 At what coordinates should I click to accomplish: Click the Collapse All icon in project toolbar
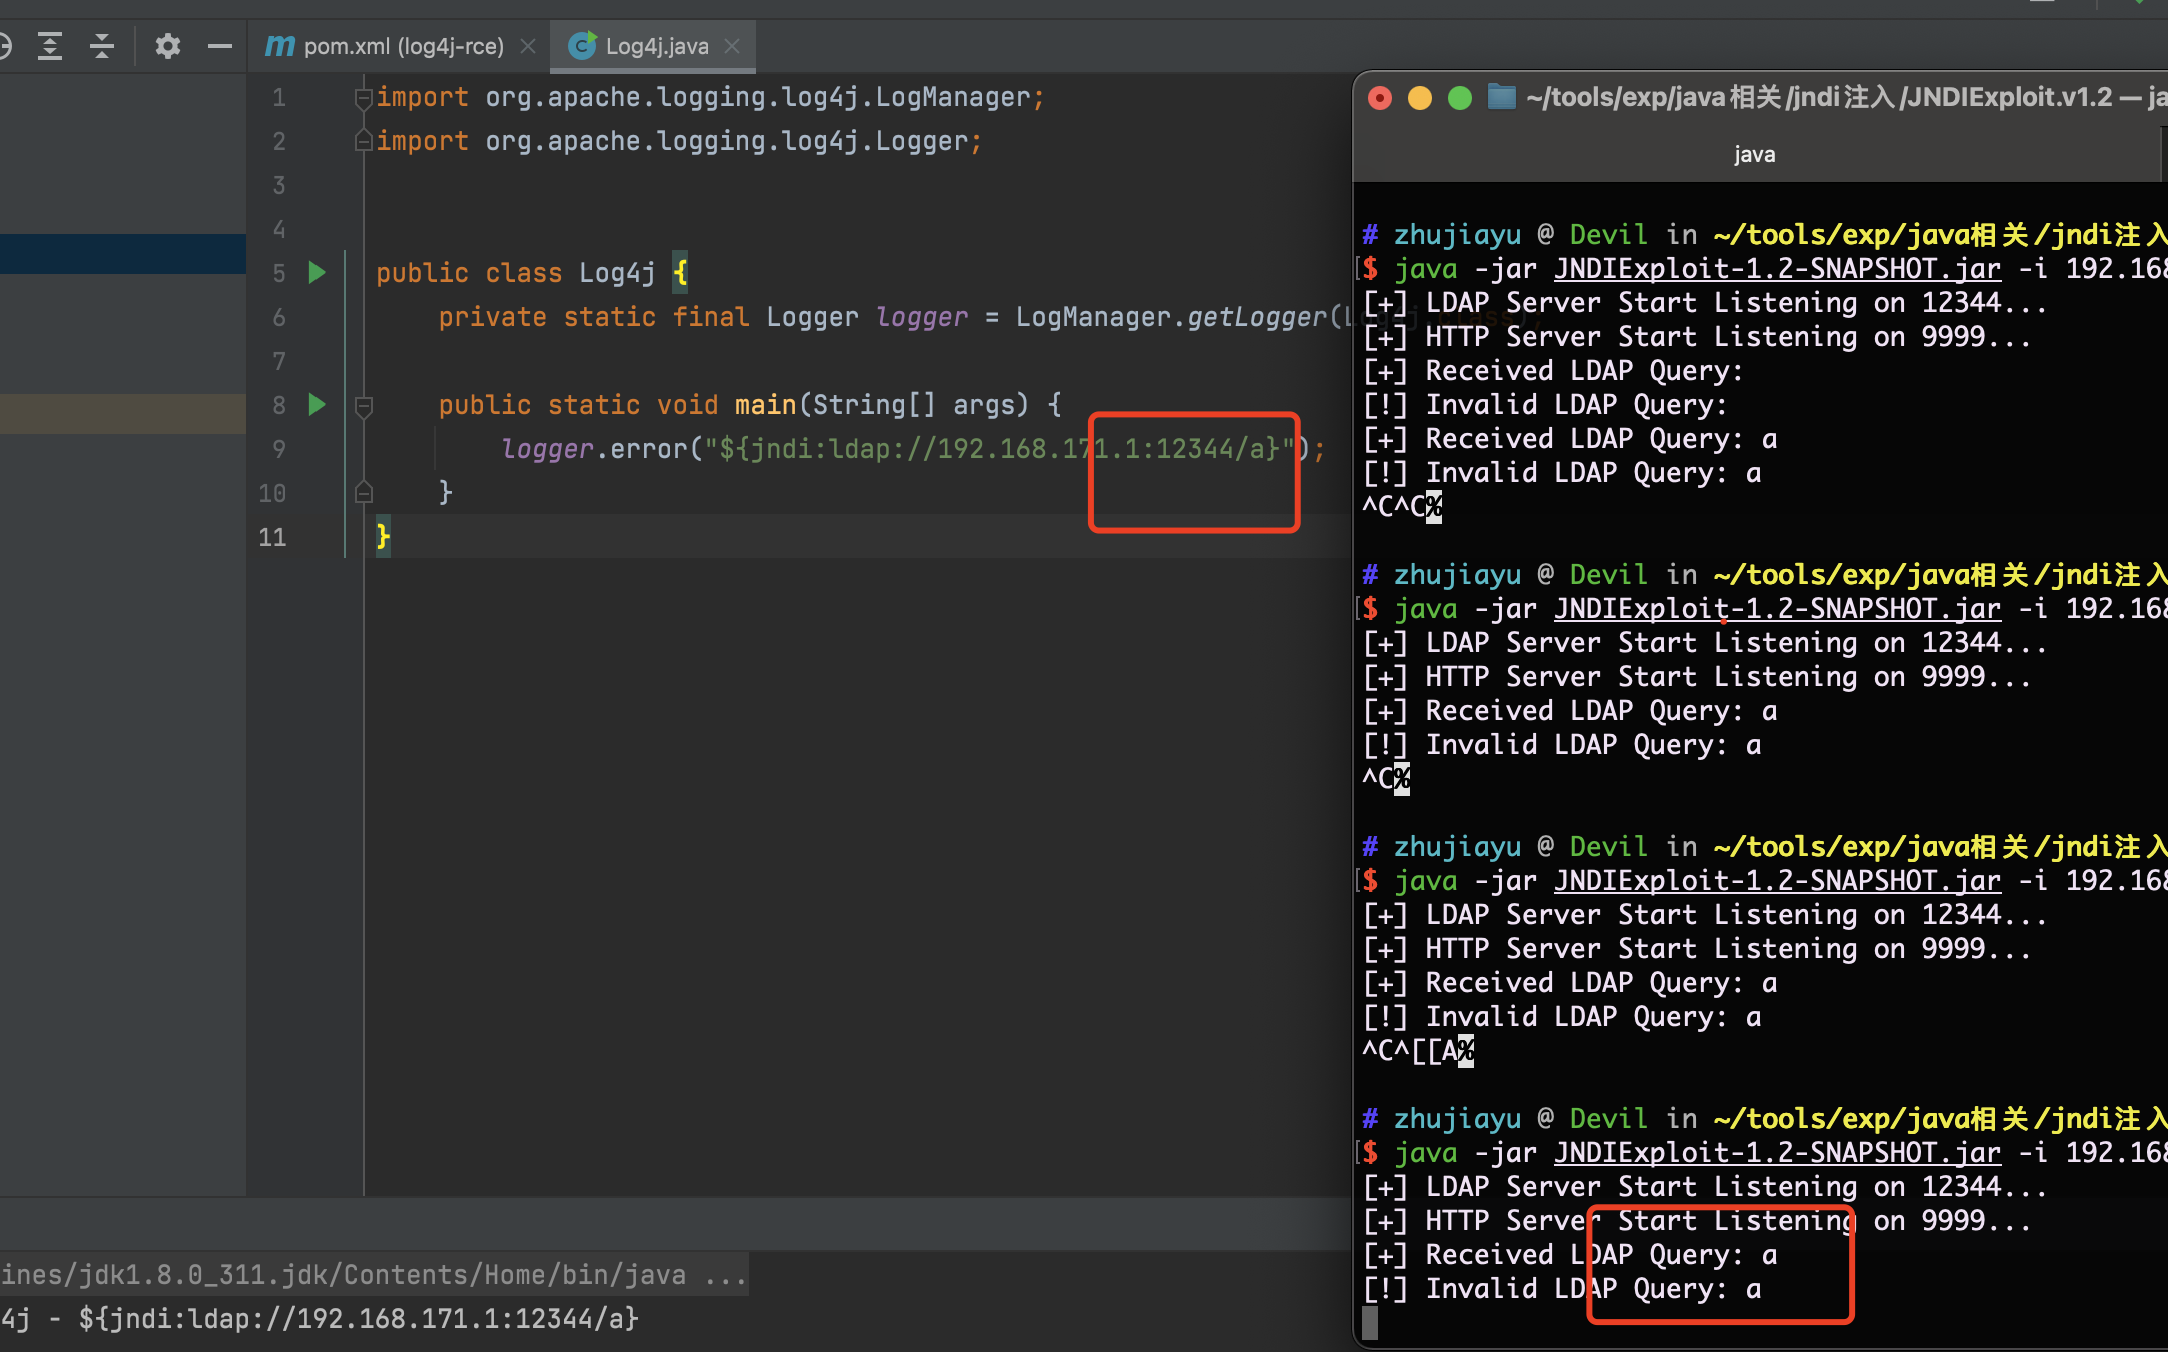point(102,46)
